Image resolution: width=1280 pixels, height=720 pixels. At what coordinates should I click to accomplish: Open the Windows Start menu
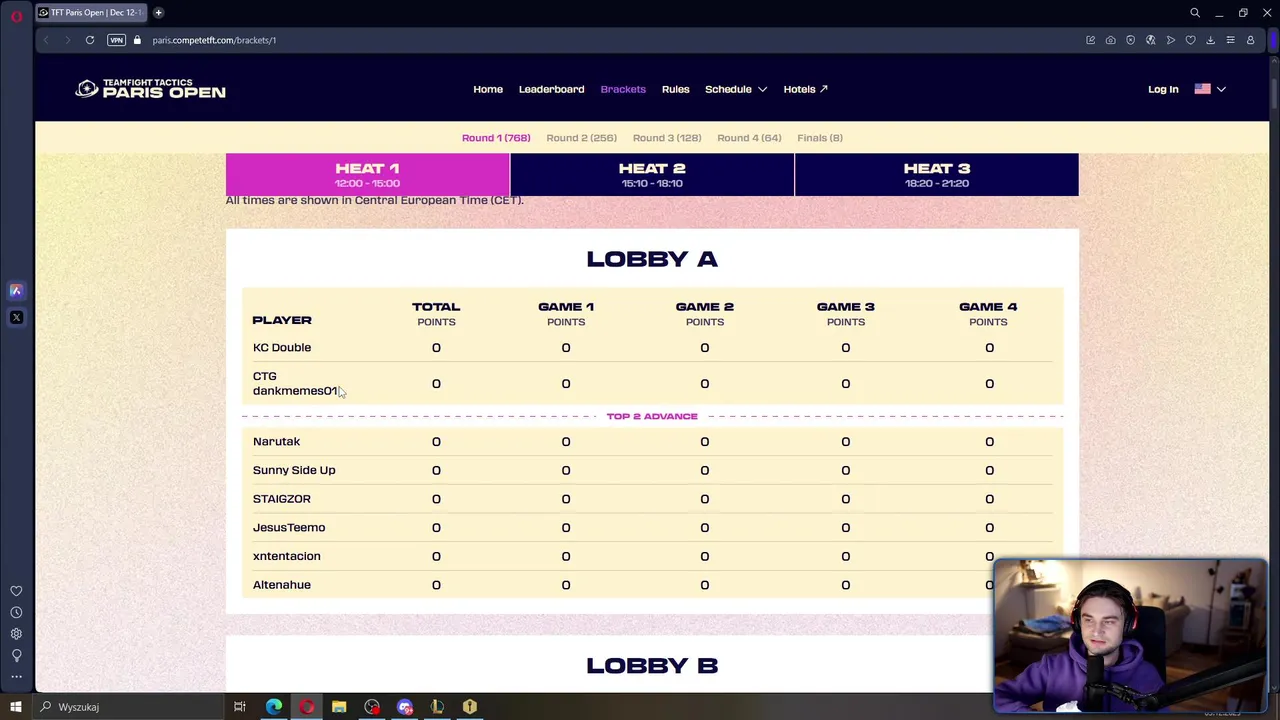(x=15, y=707)
